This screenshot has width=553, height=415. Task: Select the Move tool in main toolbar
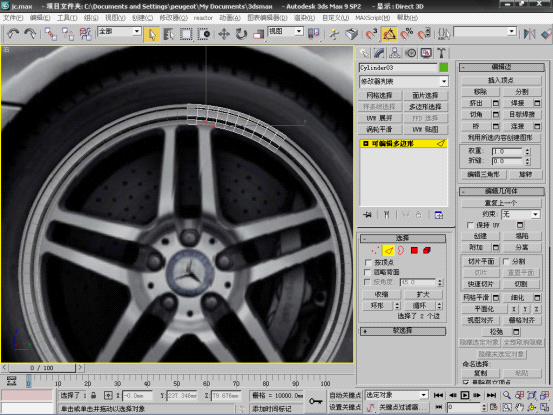(224, 34)
